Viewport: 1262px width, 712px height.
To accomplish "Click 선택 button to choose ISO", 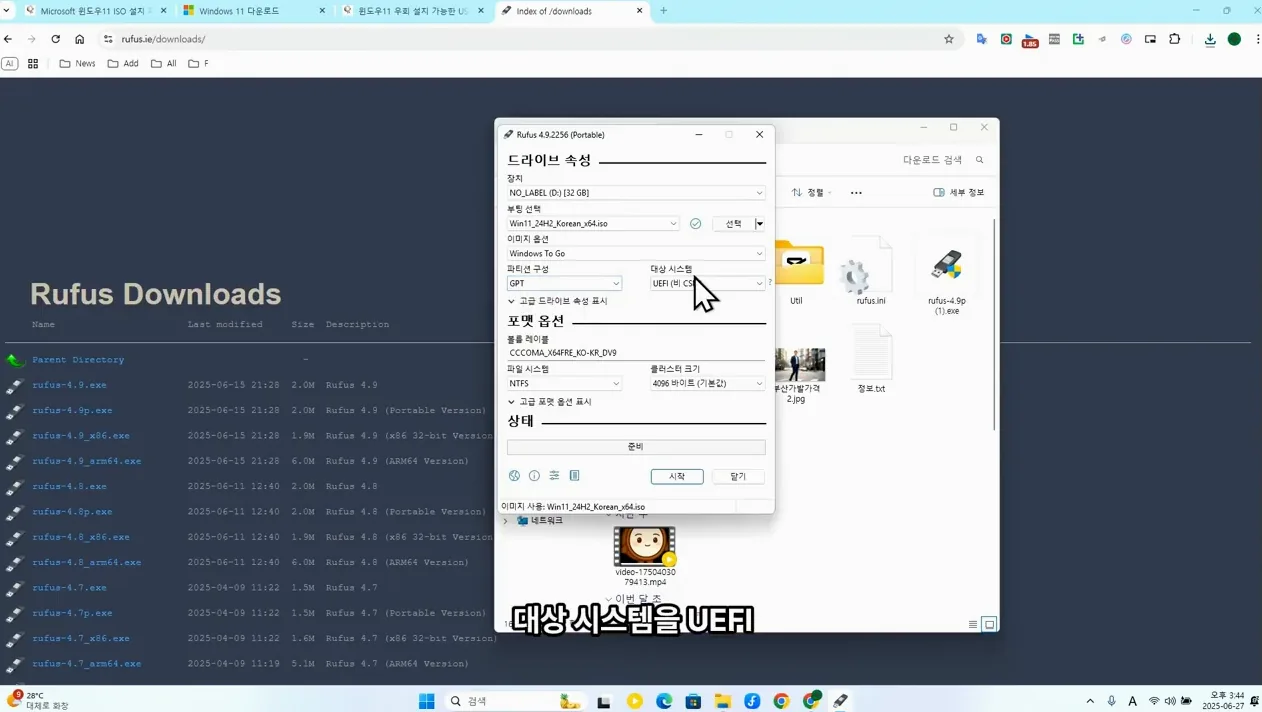I will pyautogui.click(x=733, y=224).
